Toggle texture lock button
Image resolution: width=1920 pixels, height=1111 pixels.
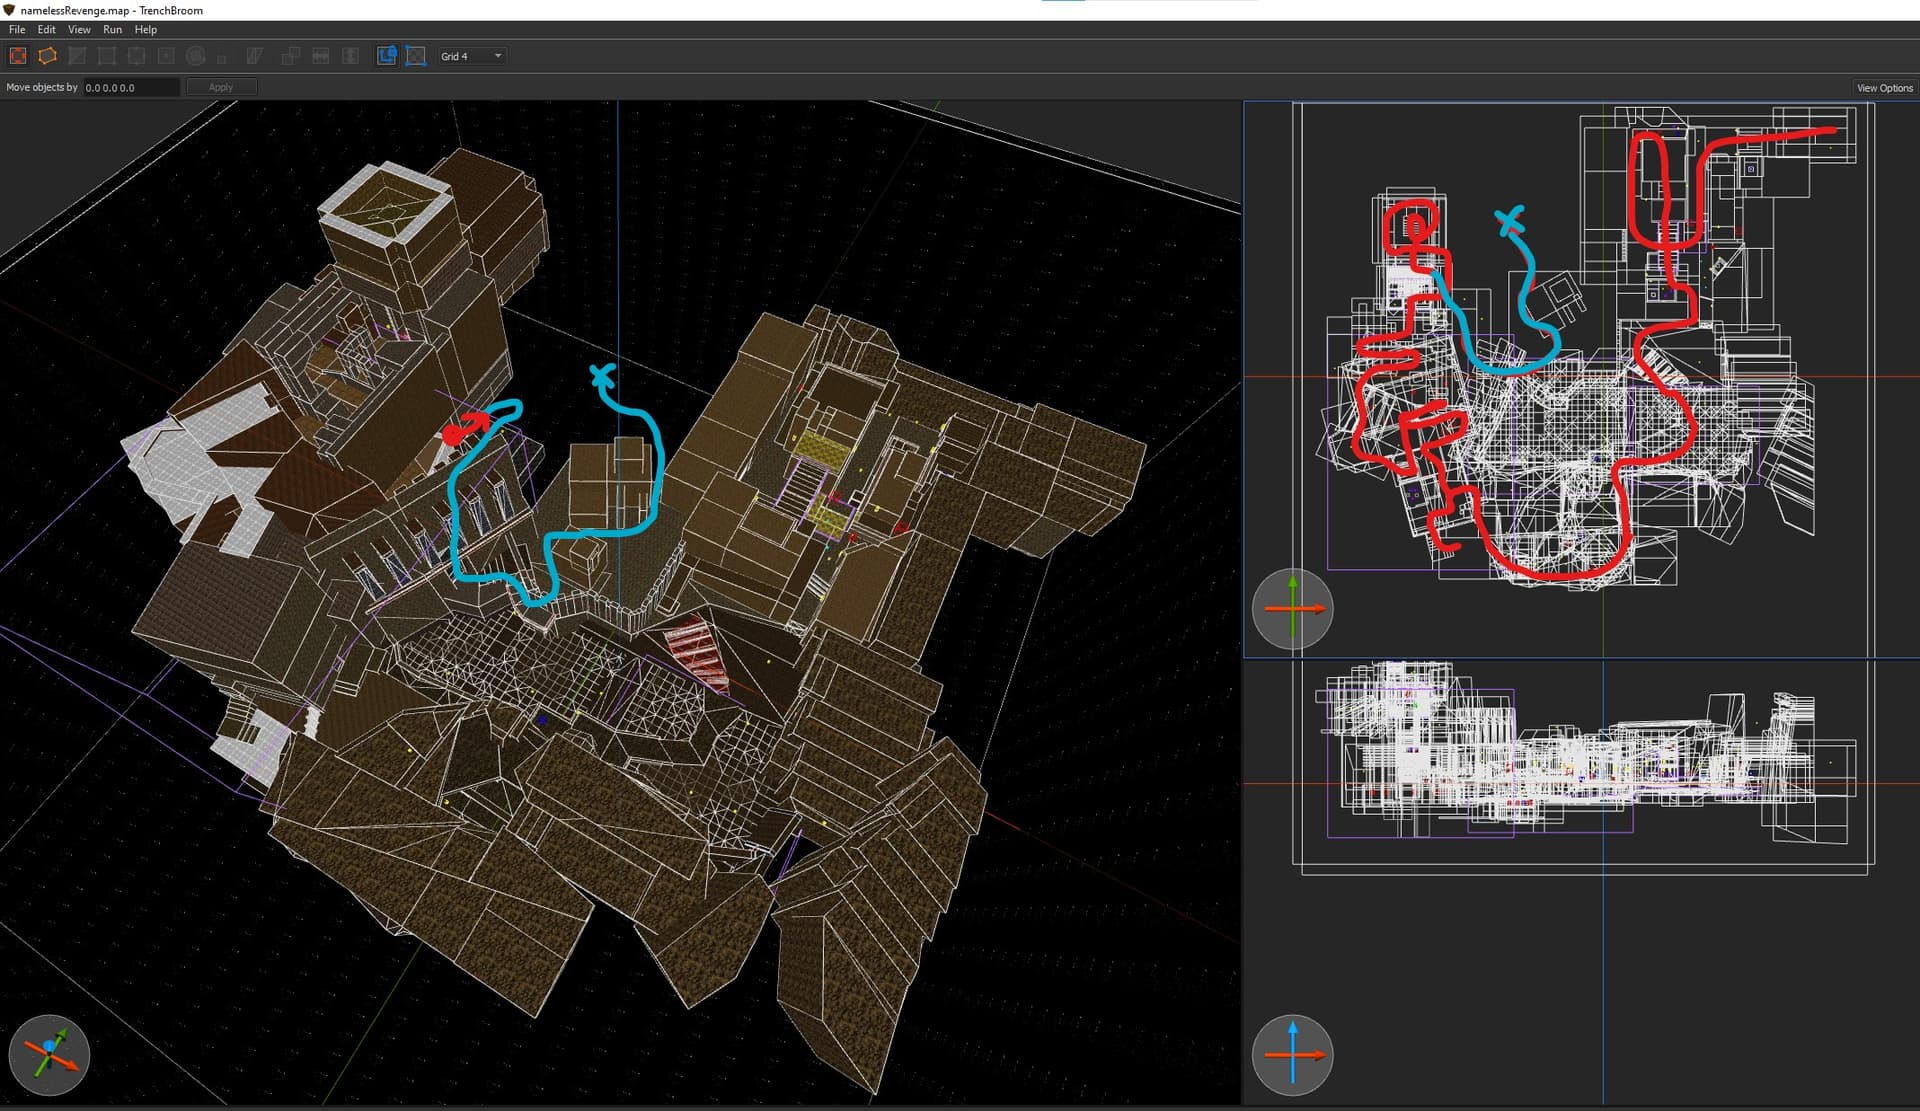[x=387, y=56]
